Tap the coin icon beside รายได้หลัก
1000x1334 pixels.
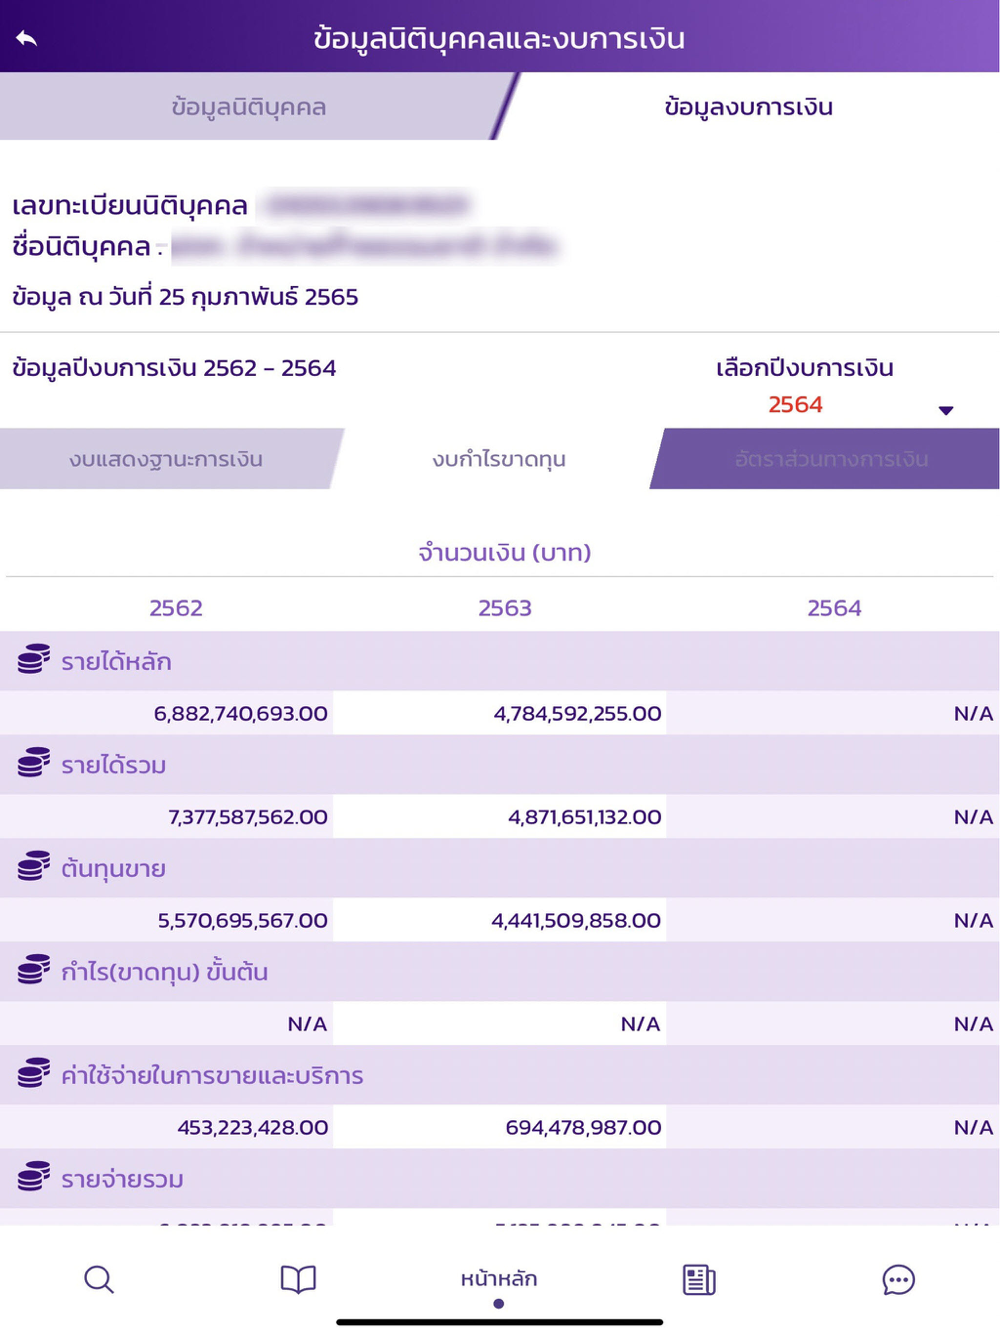34,659
